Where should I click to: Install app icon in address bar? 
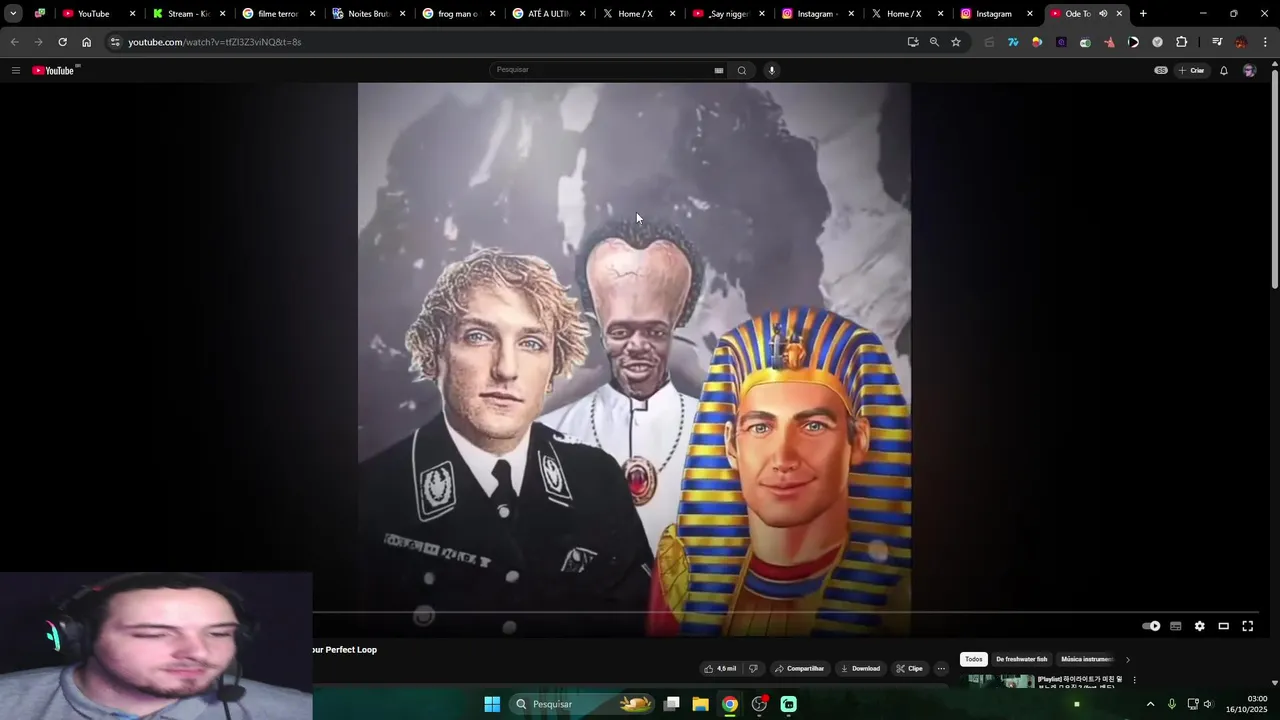point(912,42)
